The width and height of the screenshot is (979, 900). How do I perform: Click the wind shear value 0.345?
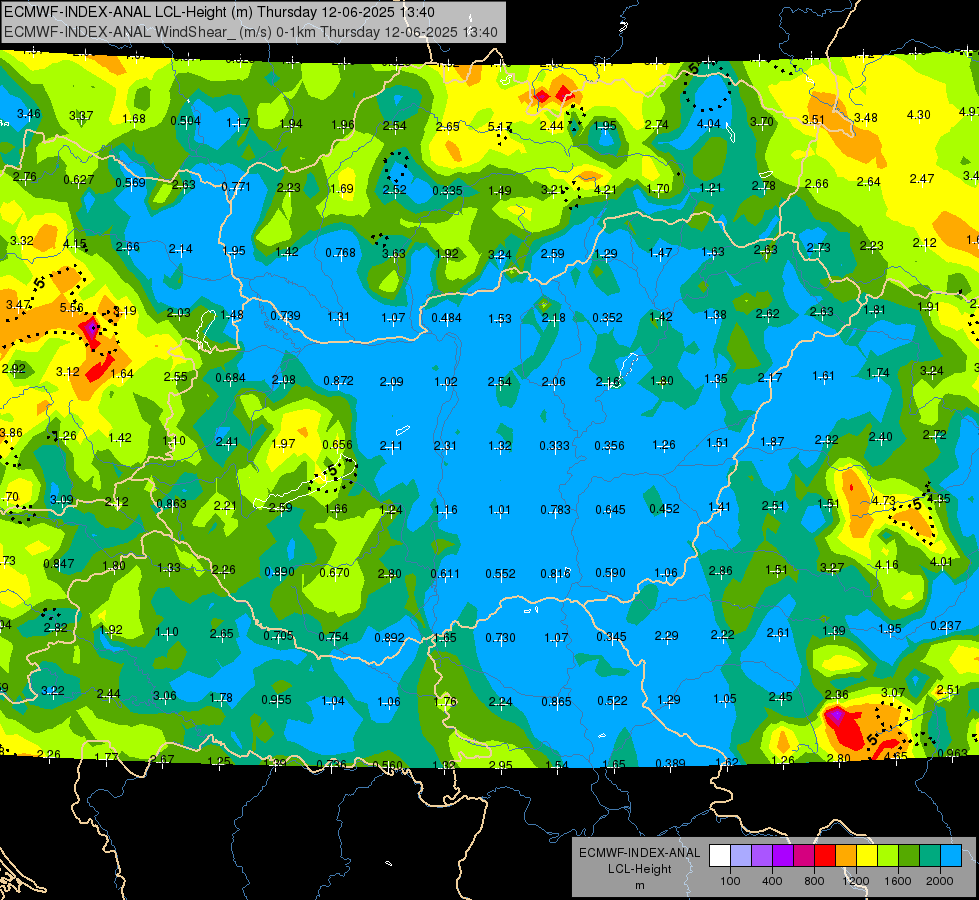coord(611,637)
